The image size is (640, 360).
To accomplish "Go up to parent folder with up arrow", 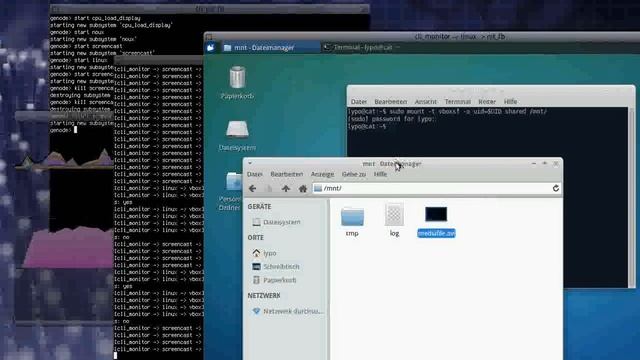I will tap(286, 189).
